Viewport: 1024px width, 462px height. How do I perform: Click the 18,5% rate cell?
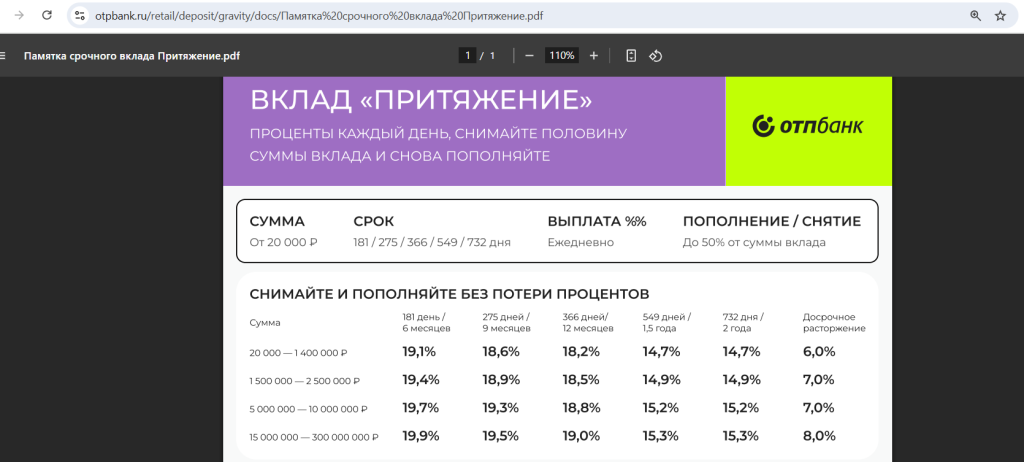[581, 380]
